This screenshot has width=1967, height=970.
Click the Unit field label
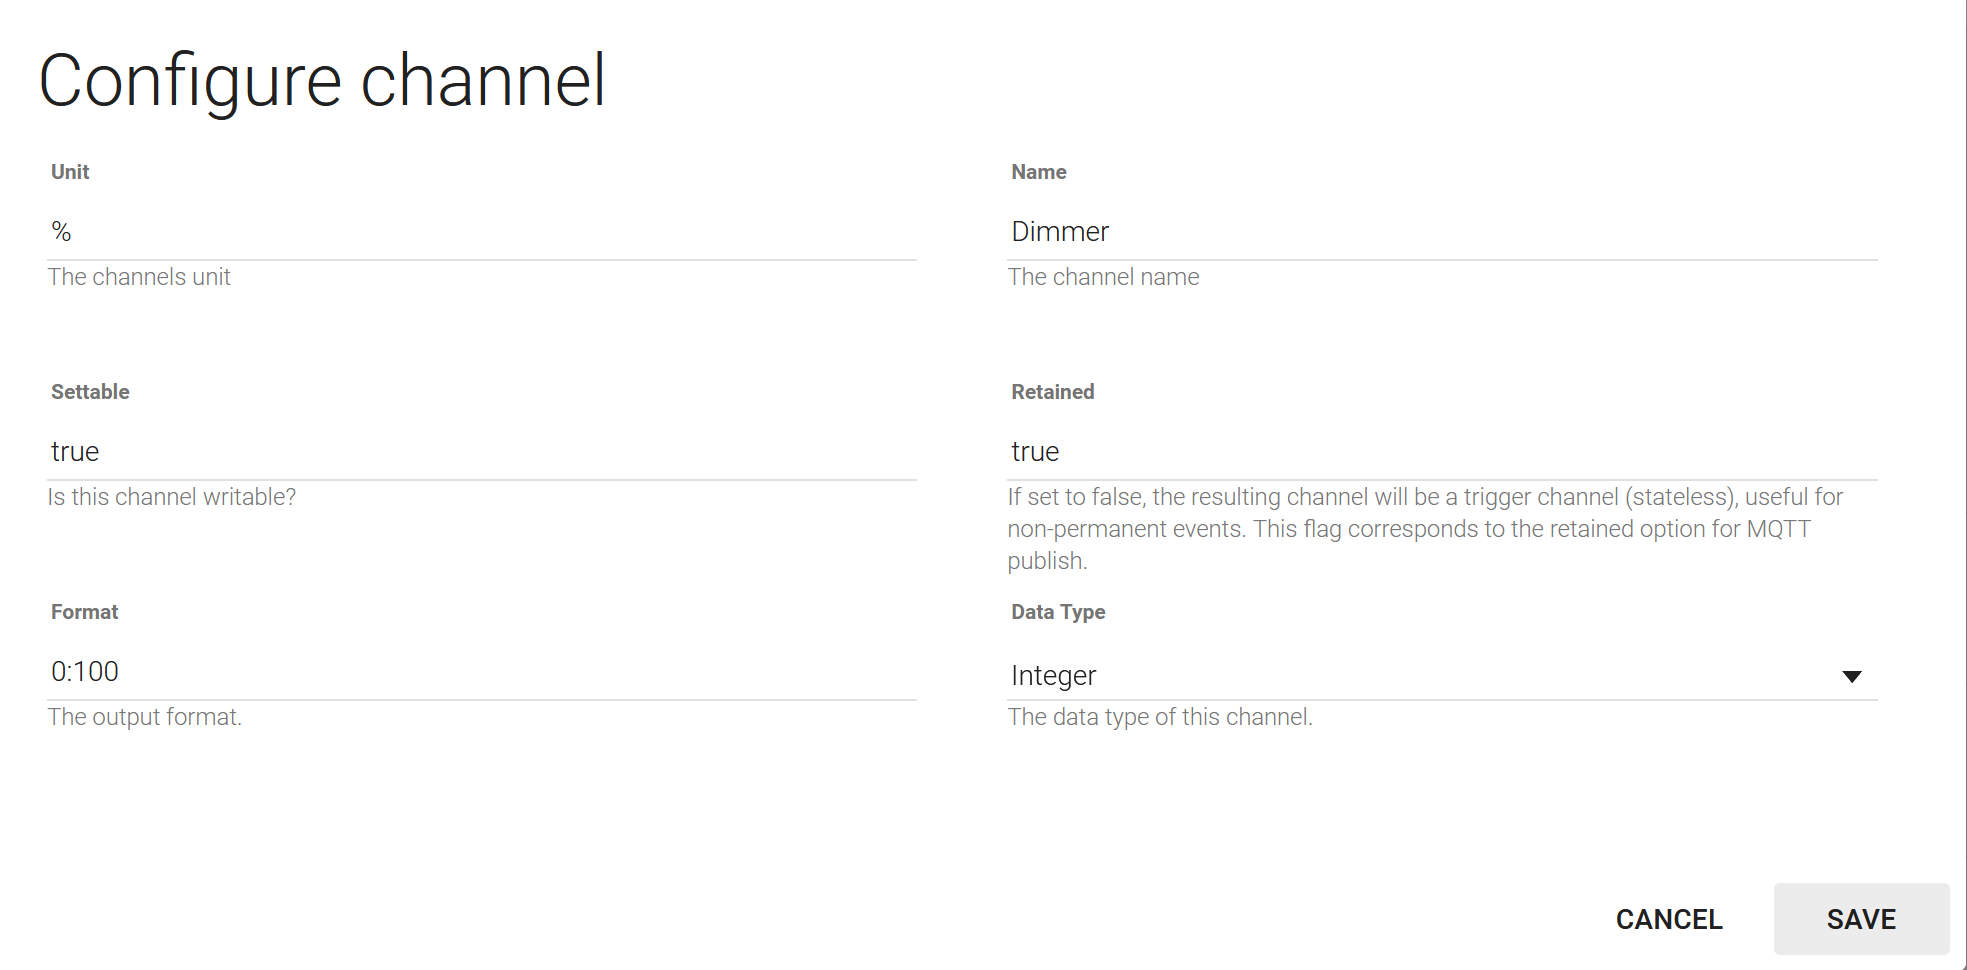coord(70,172)
